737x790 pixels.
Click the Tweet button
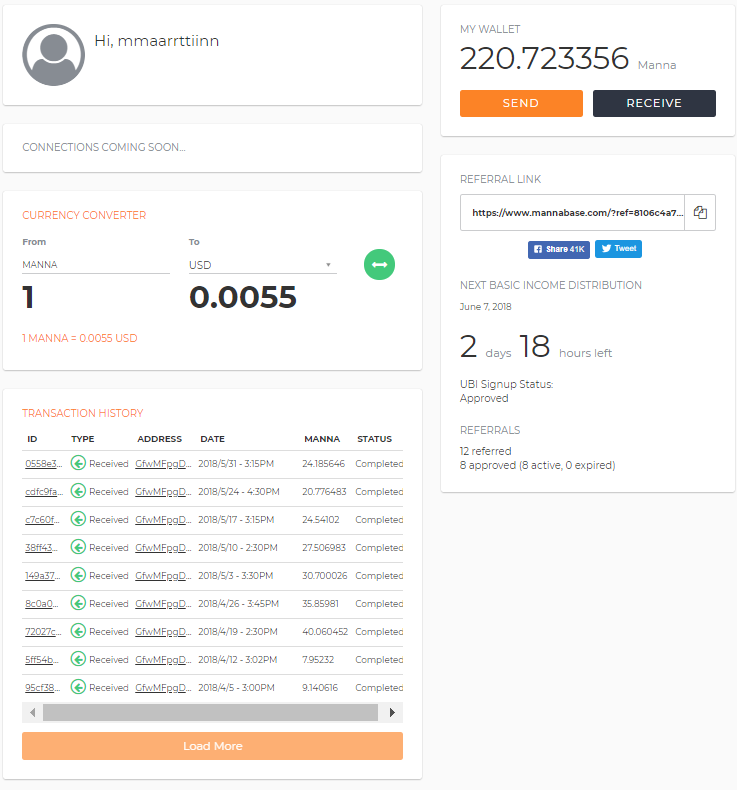click(619, 248)
